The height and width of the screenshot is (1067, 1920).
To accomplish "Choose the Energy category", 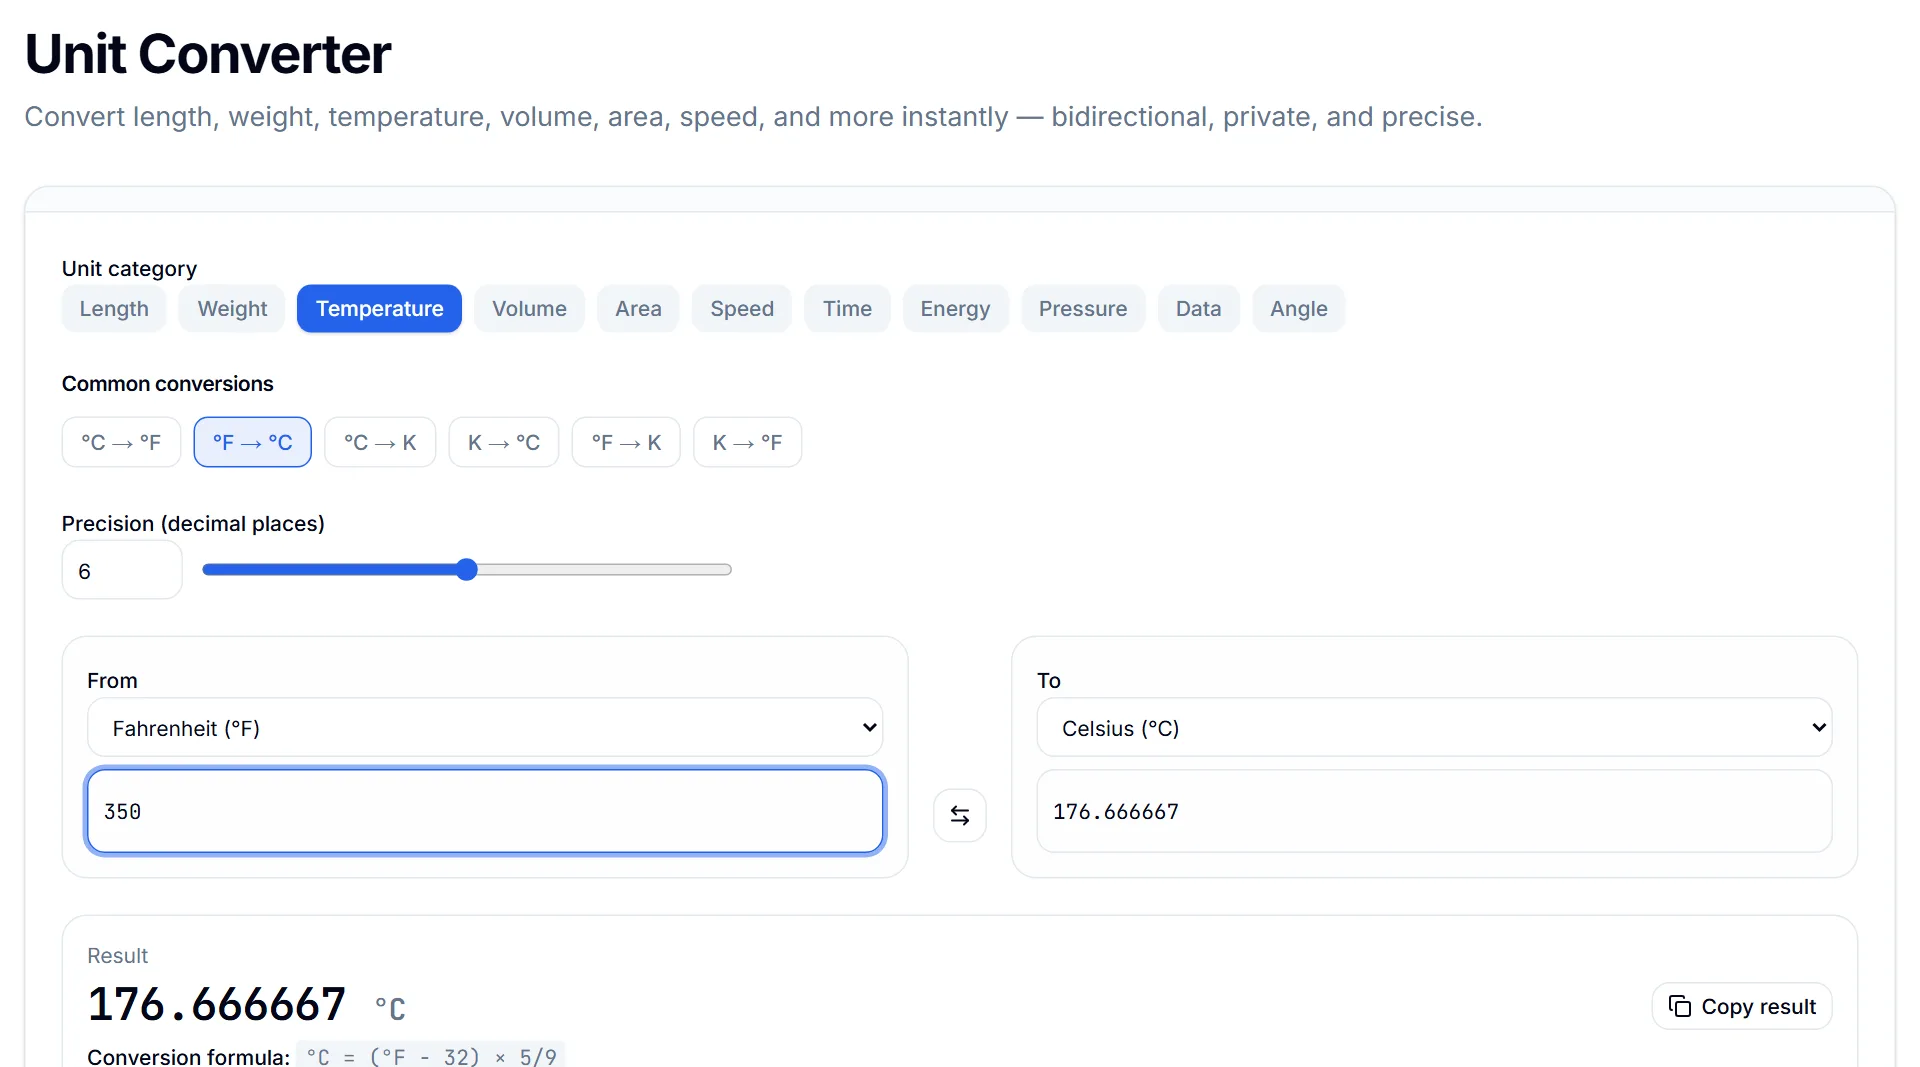I will 955,309.
